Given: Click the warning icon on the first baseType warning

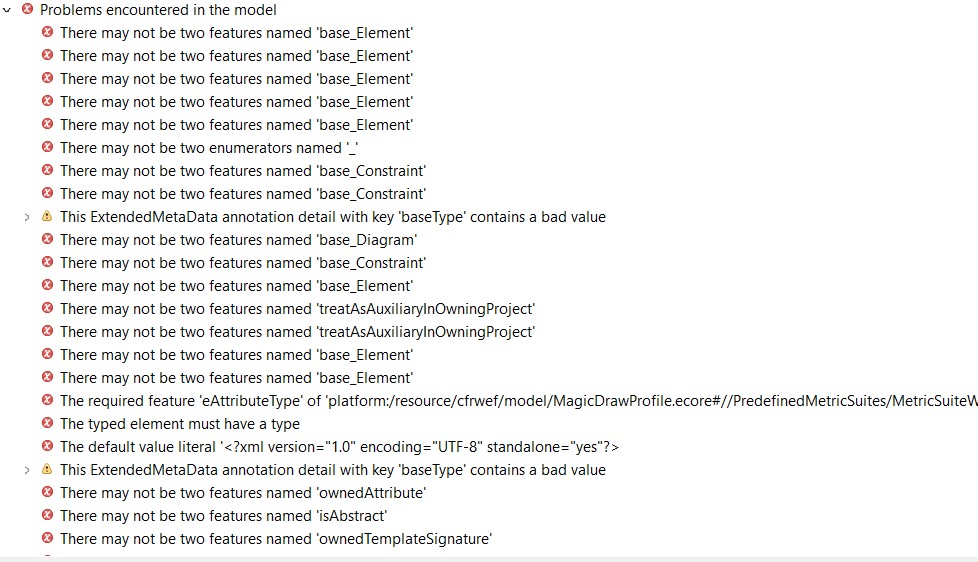Looking at the screenshot, I should coord(47,216).
